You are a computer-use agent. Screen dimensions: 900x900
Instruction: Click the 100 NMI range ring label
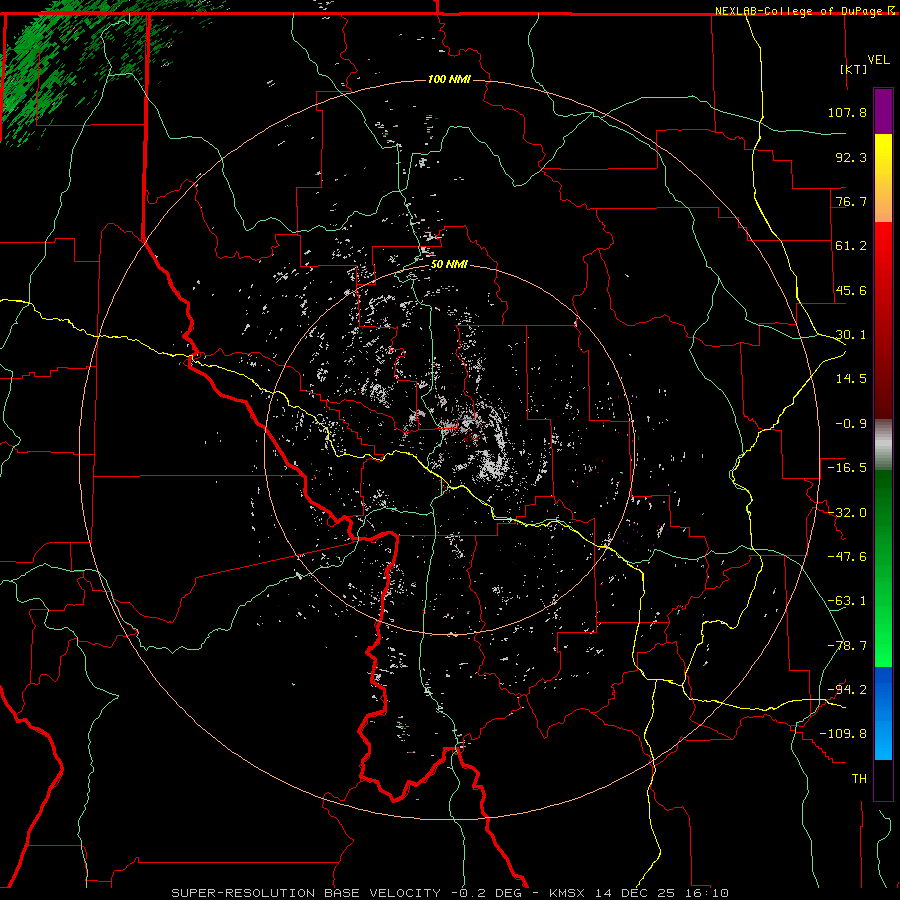[x=449, y=79]
